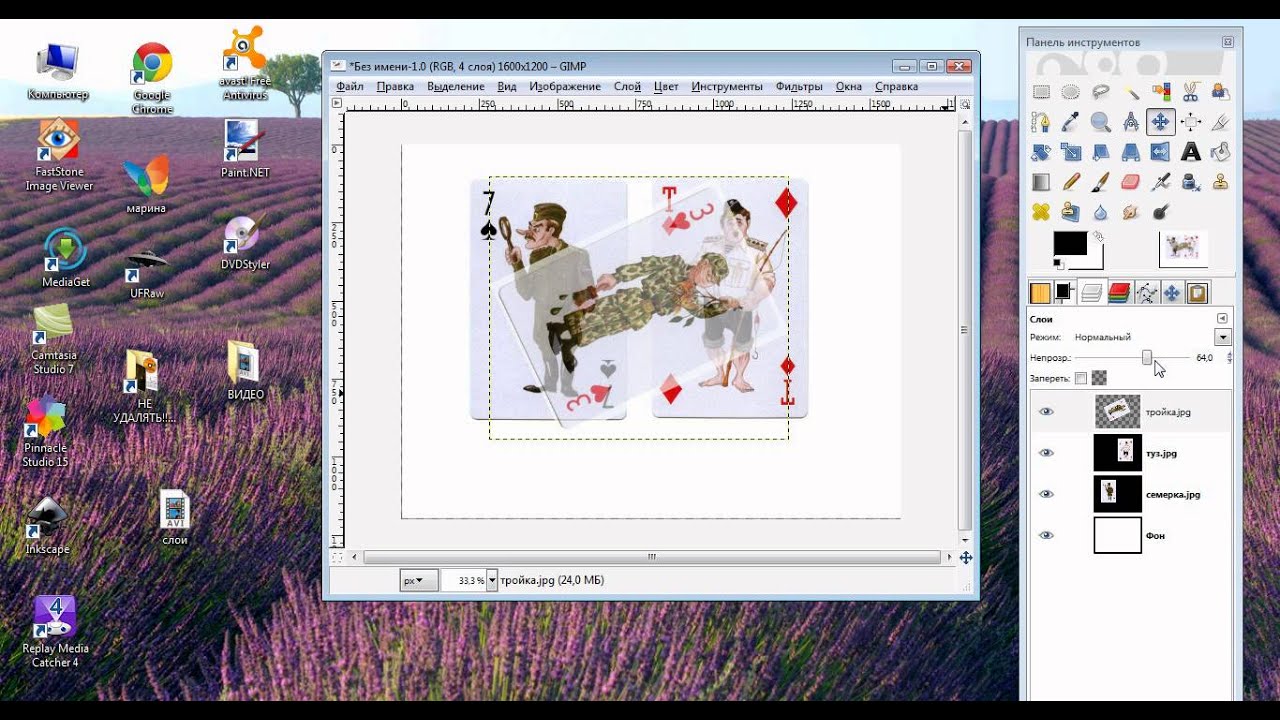This screenshot has height=720, width=1280.
Task: Select the Align tool
Action: [x=1191, y=122]
